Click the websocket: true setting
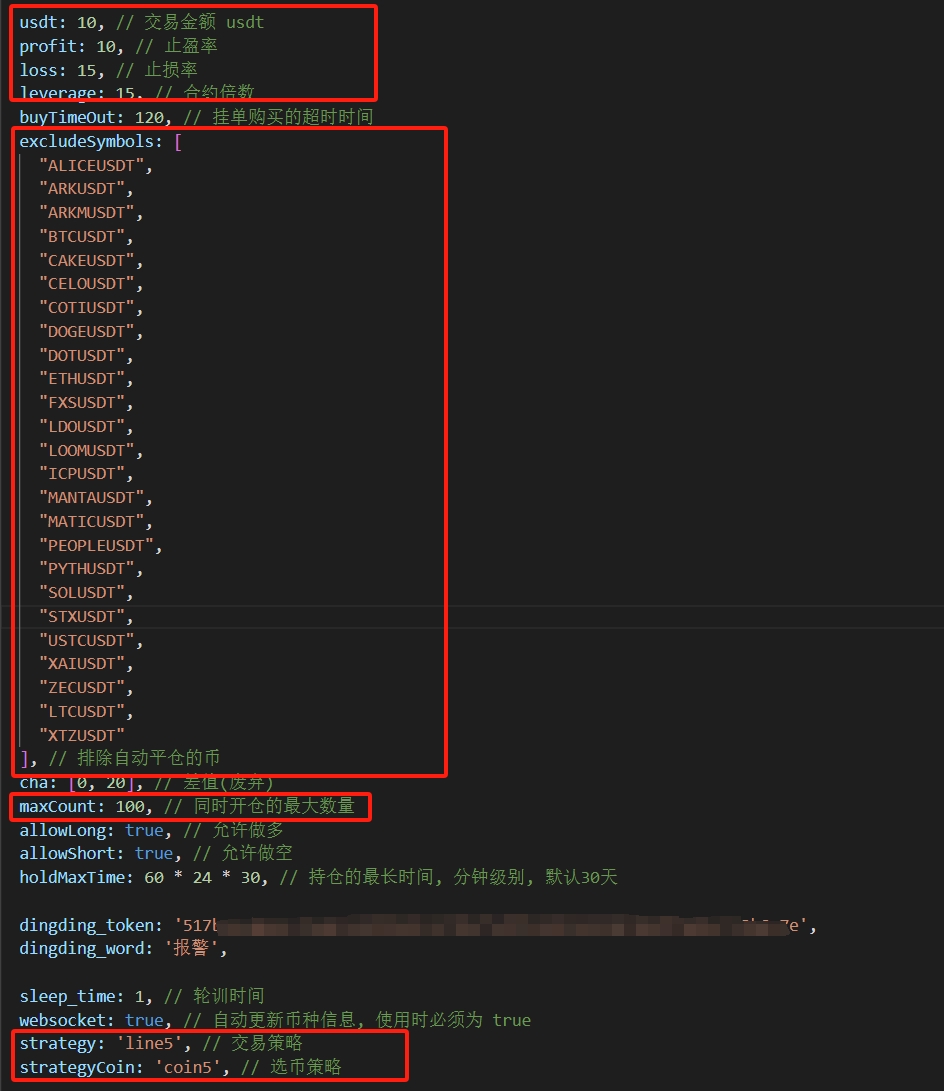Viewport: 944px width, 1091px height. 275,1020
